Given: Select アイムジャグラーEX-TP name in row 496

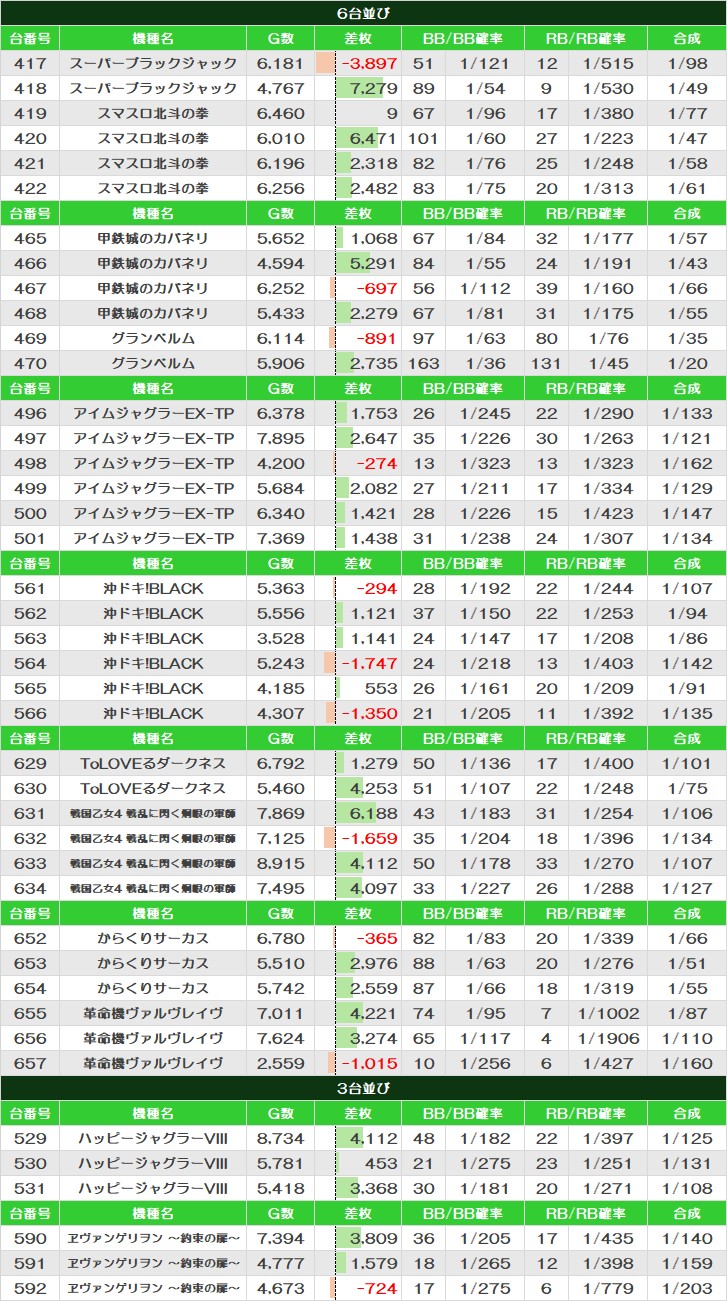Looking at the screenshot, I should click(153, 413).
